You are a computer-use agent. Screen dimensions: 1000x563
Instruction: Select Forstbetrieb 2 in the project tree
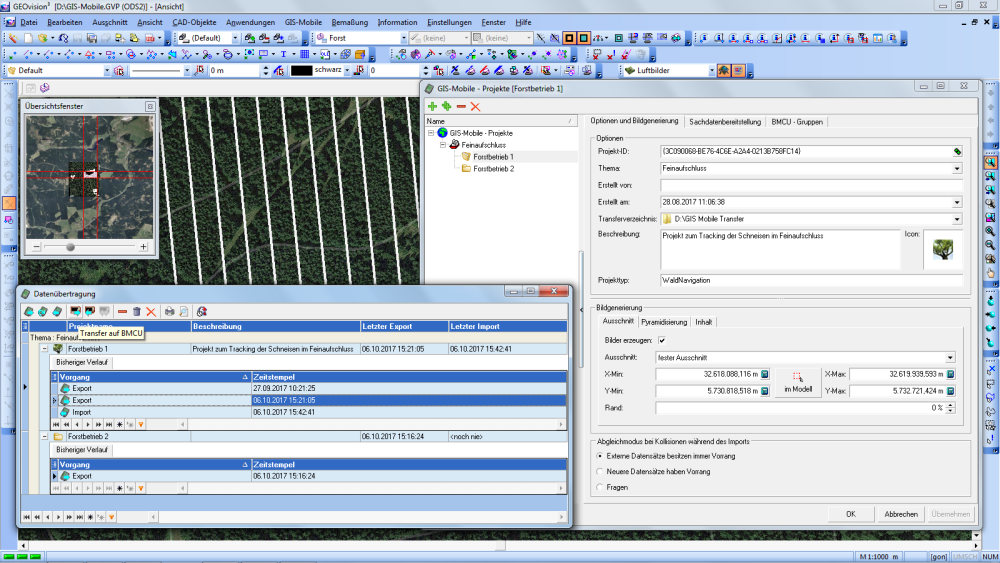coord(493,169)
